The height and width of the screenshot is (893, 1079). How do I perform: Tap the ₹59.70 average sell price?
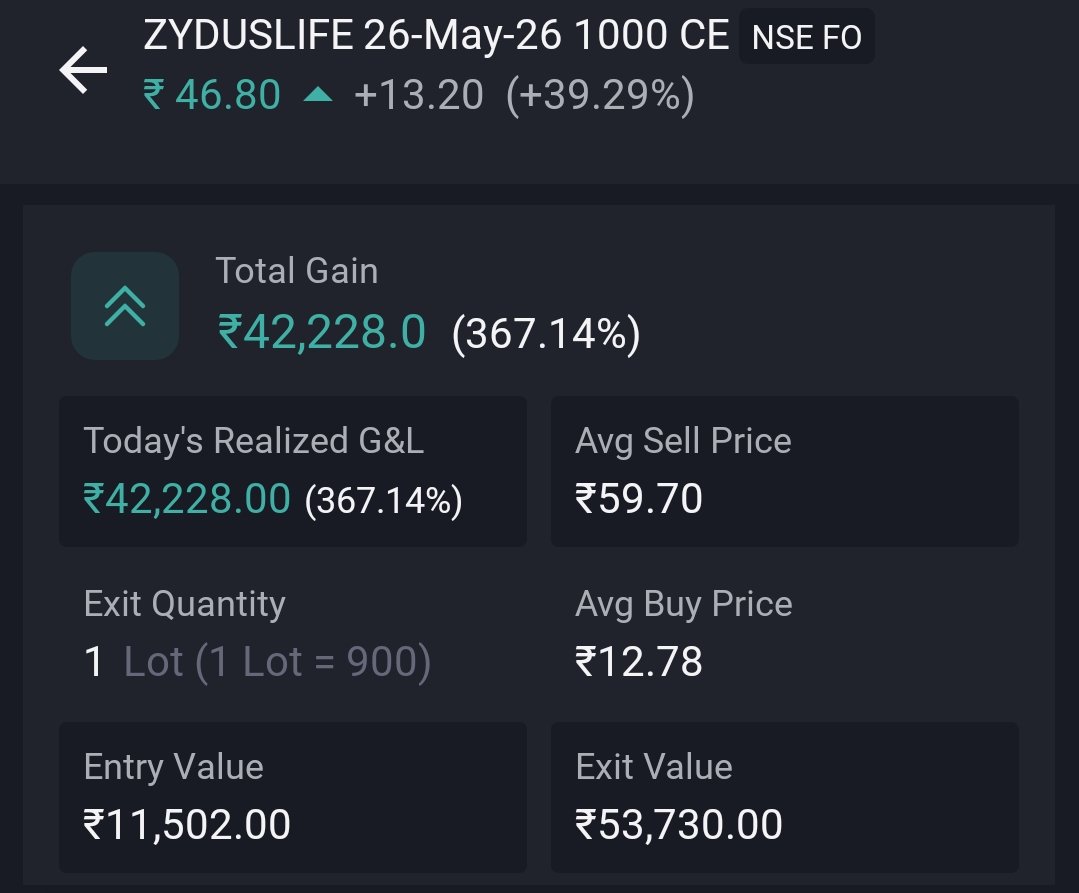(639, 499)
